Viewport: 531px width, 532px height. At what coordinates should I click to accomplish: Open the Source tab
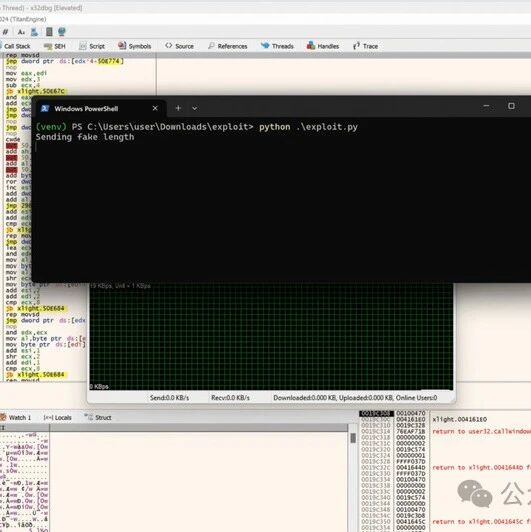[179, 46]
